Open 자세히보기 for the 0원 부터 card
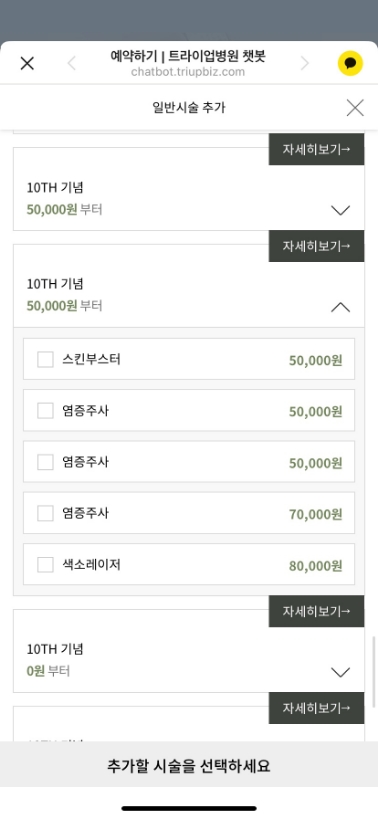The height and width of the screenshot is (818, 378). tap(316, 611)
